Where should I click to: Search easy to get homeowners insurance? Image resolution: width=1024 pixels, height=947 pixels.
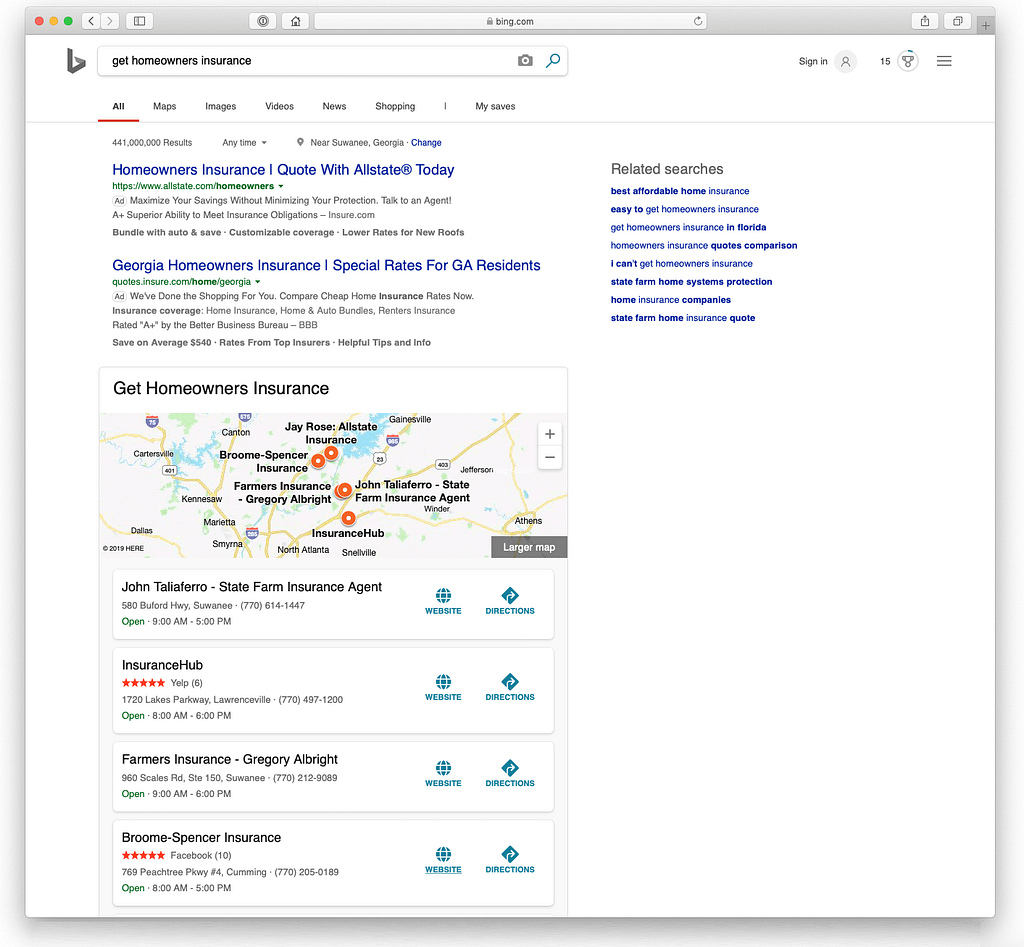coord(684,210)
